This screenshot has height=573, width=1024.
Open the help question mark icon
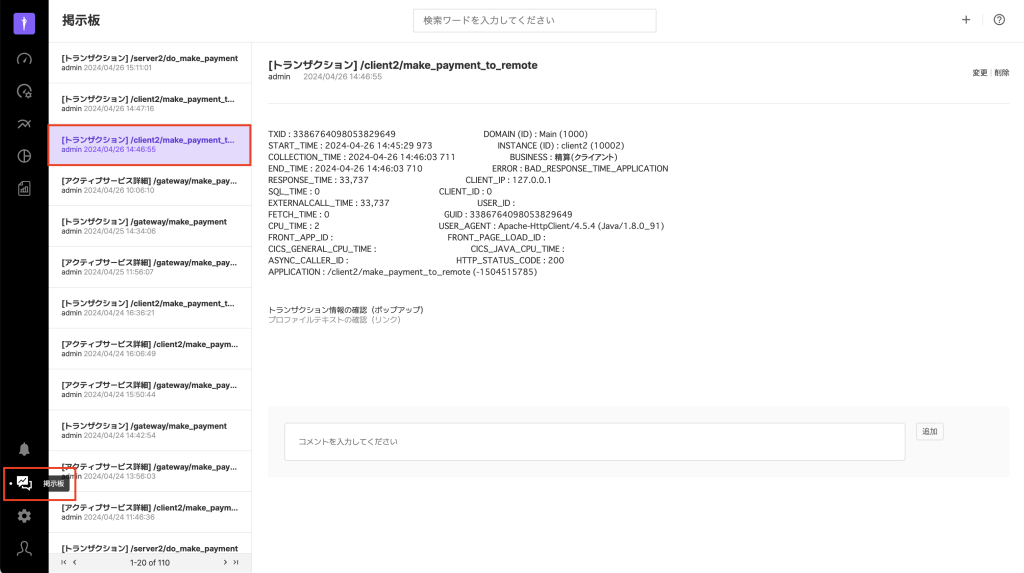(998, 20)
